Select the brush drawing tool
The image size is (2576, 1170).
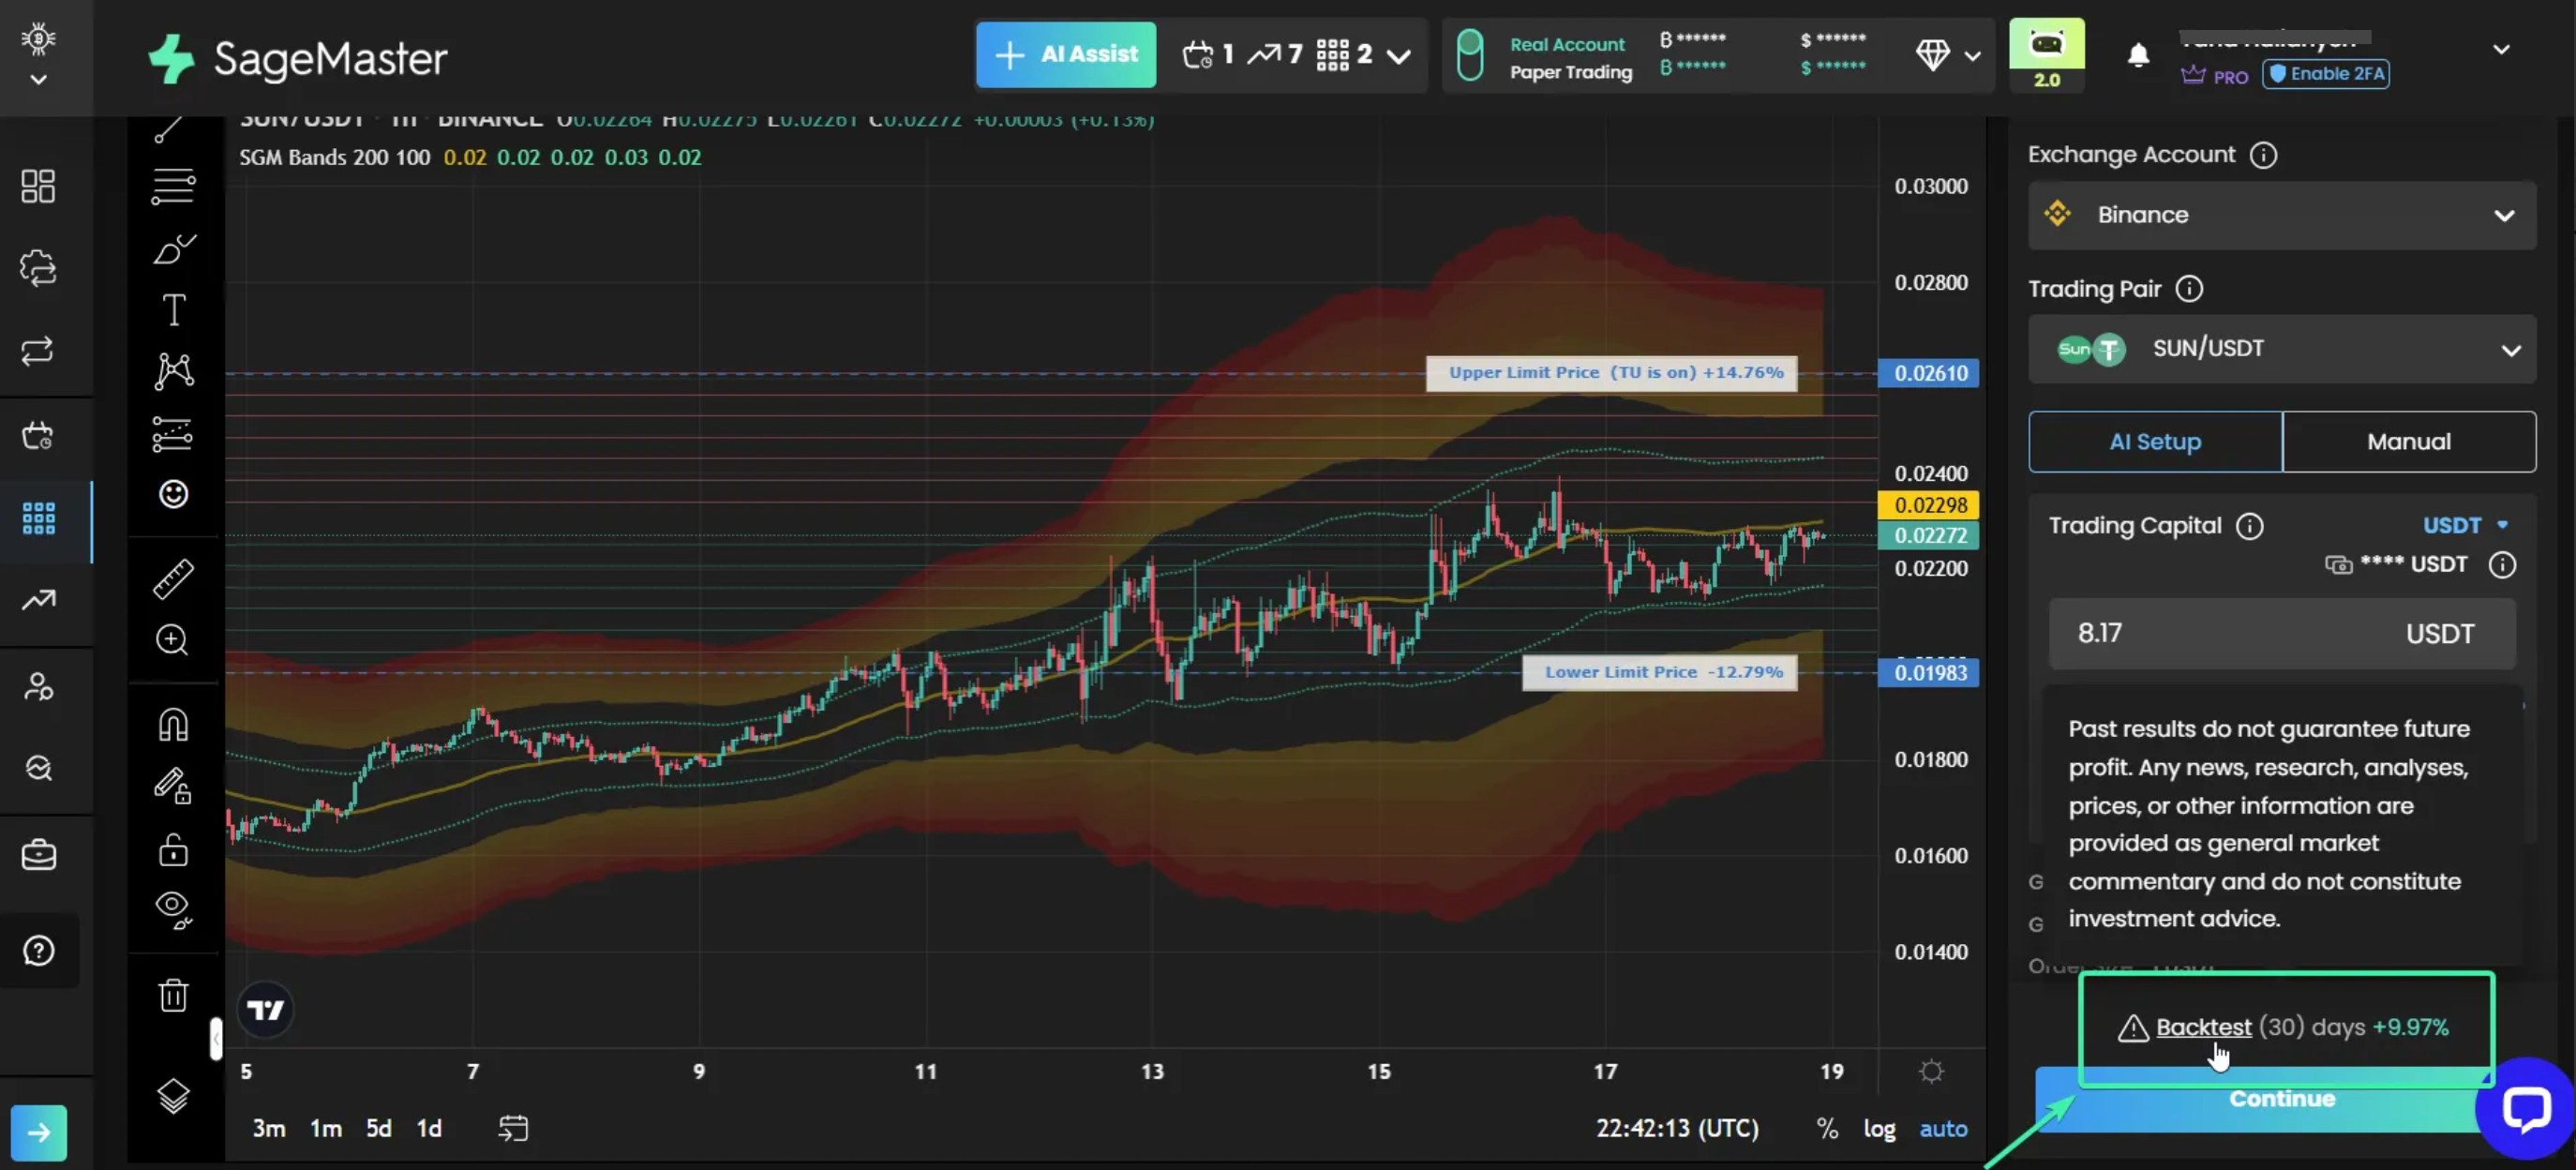click(x=174, y=248)
